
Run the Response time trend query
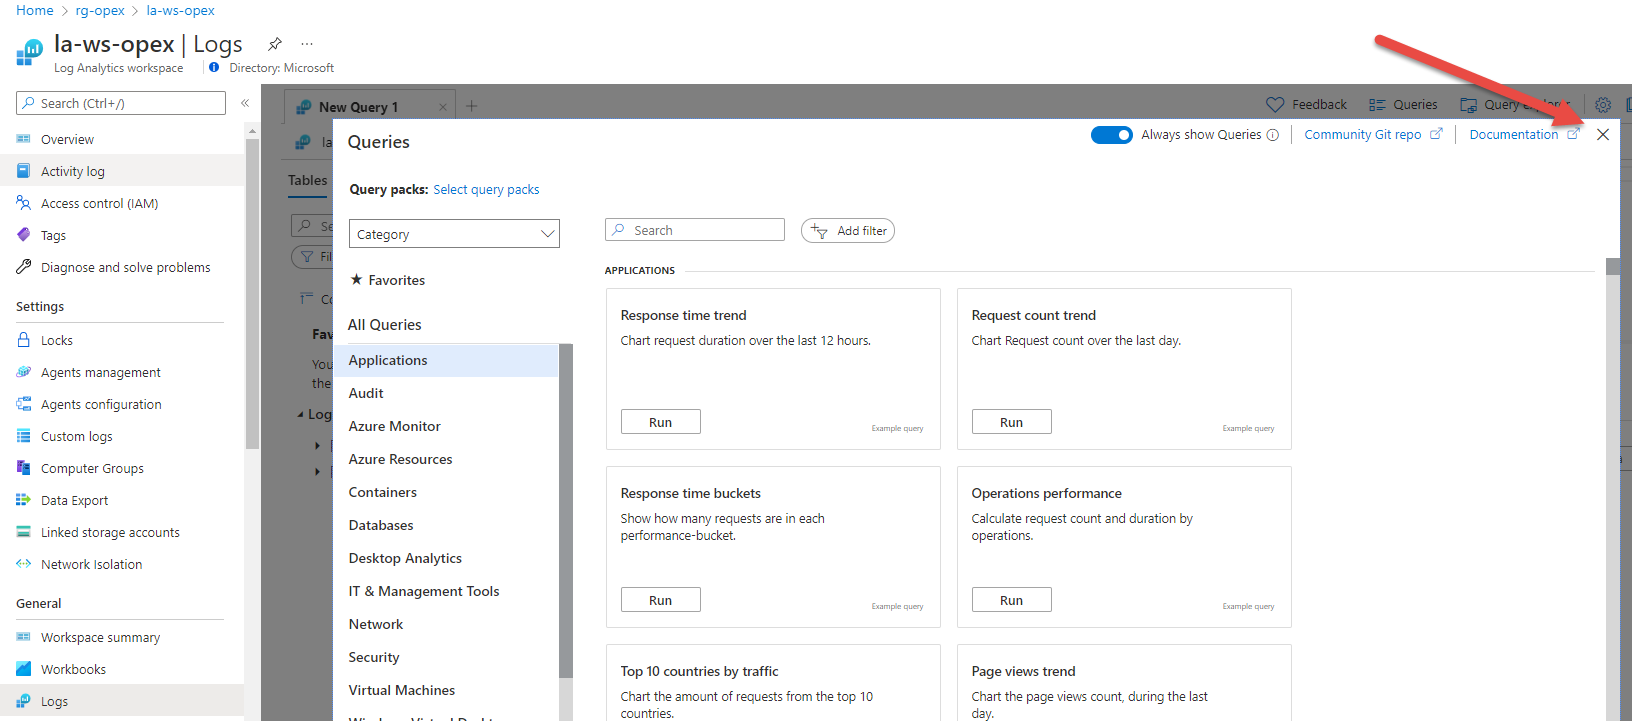660,422
